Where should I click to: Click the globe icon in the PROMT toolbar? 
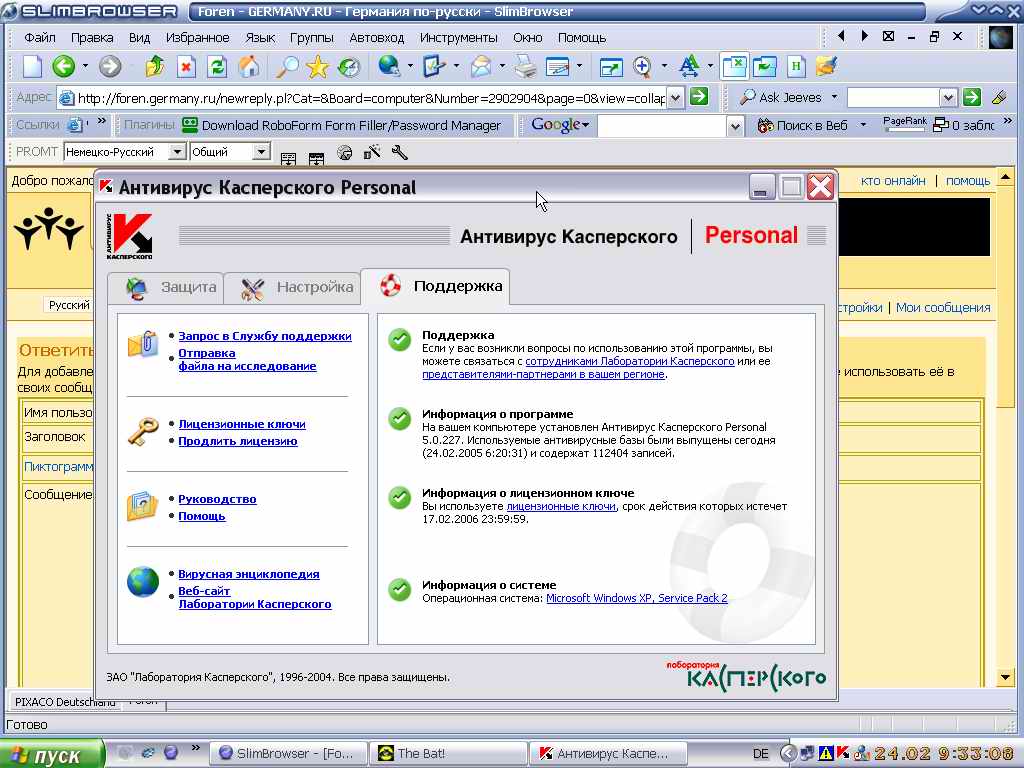coord(344,153)
